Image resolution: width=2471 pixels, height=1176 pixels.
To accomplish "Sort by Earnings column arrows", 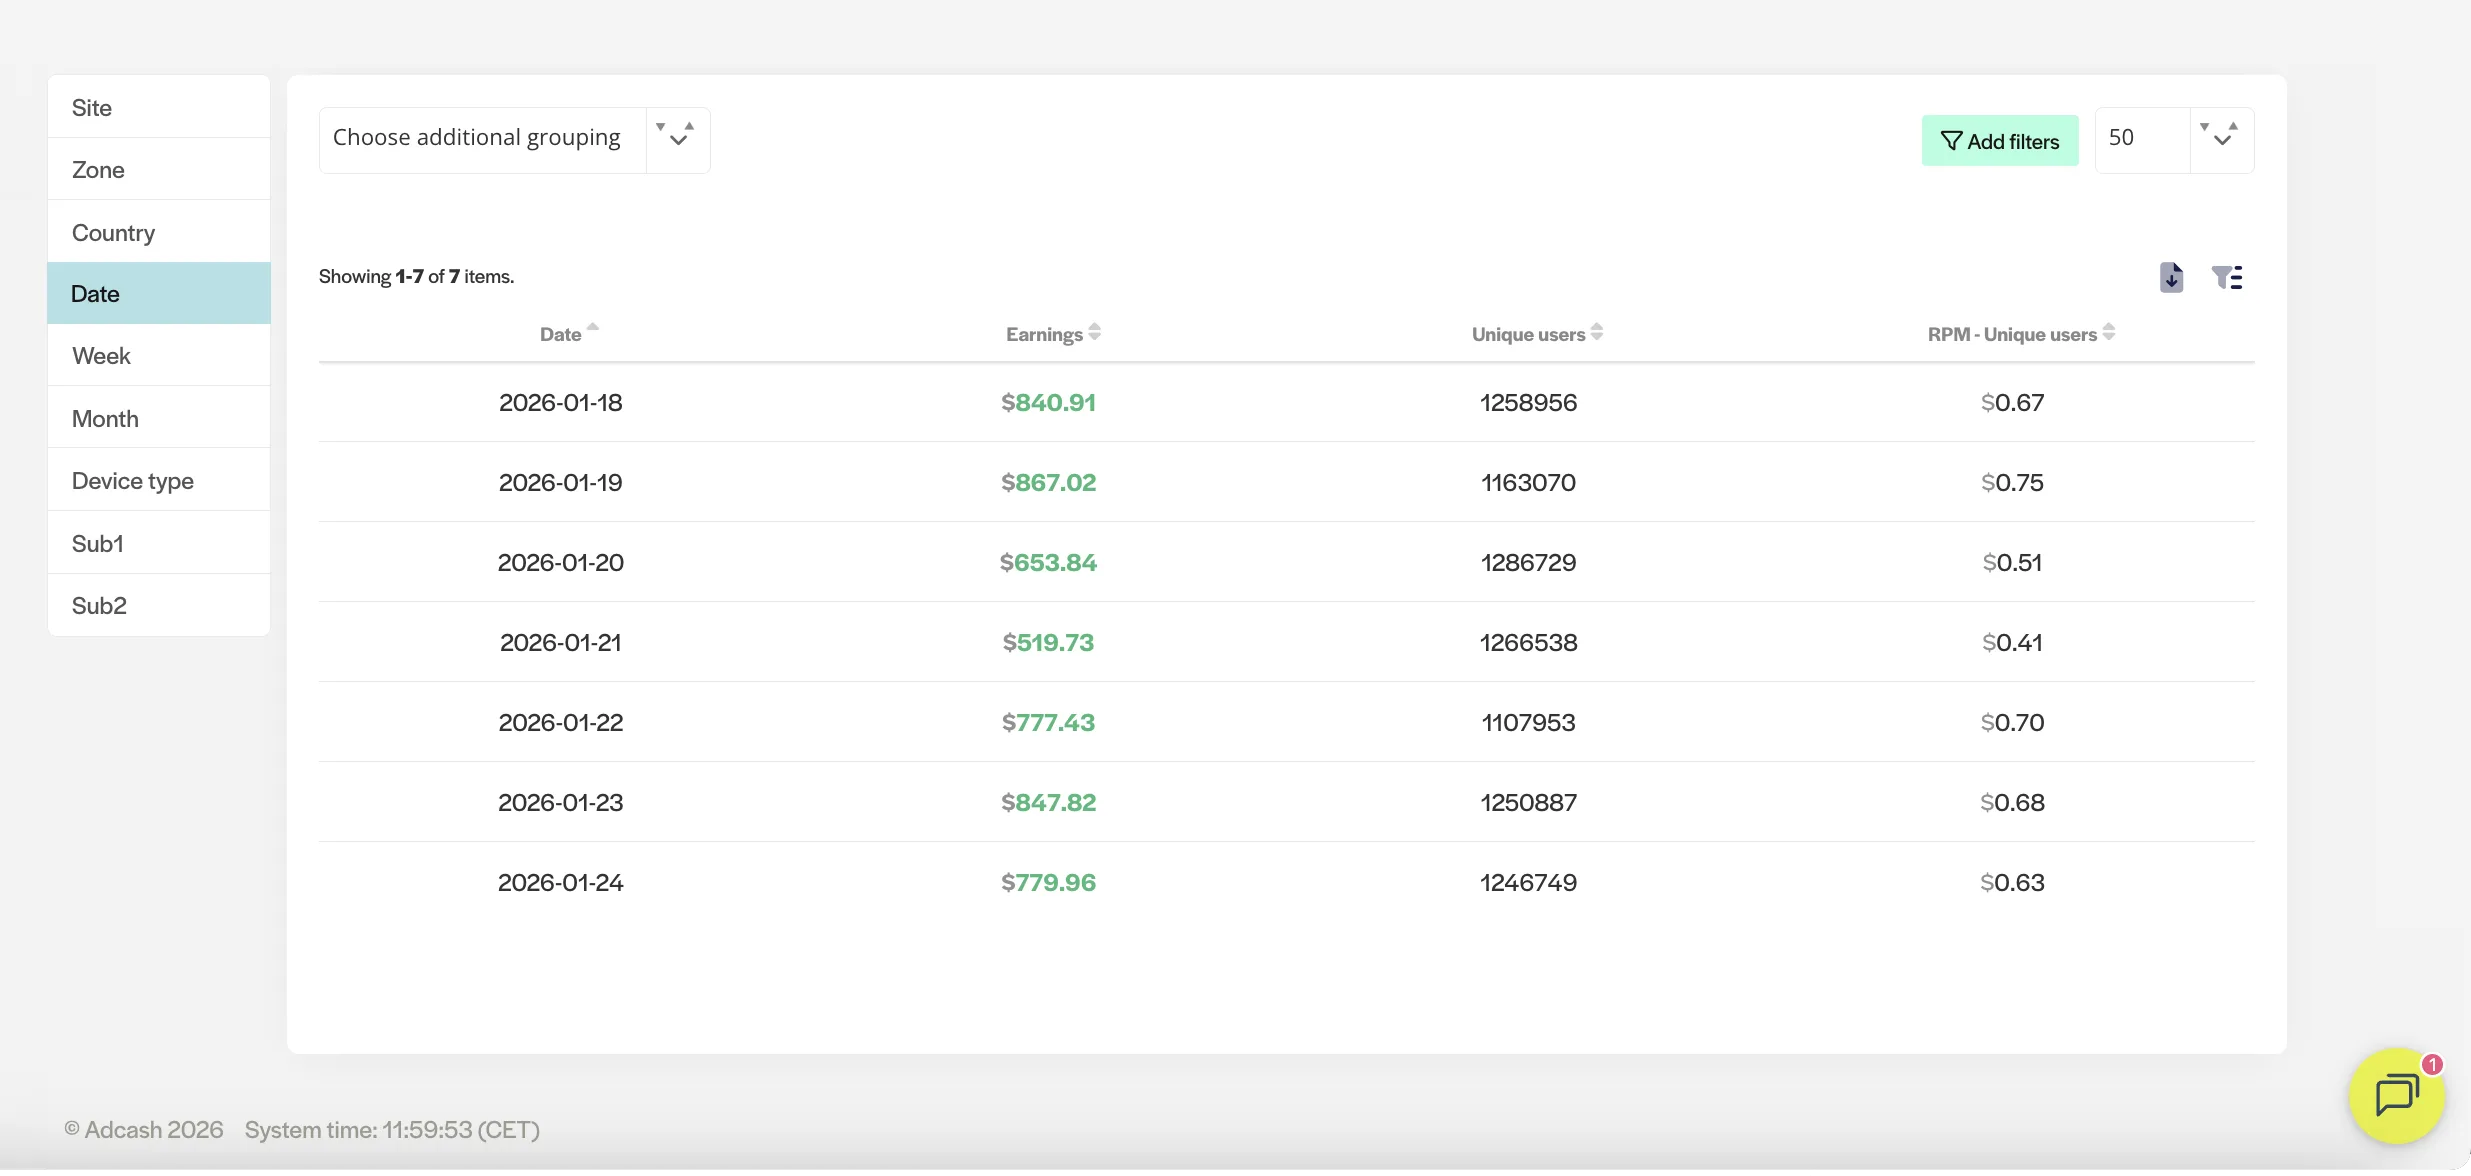I will click(1095, 332).
